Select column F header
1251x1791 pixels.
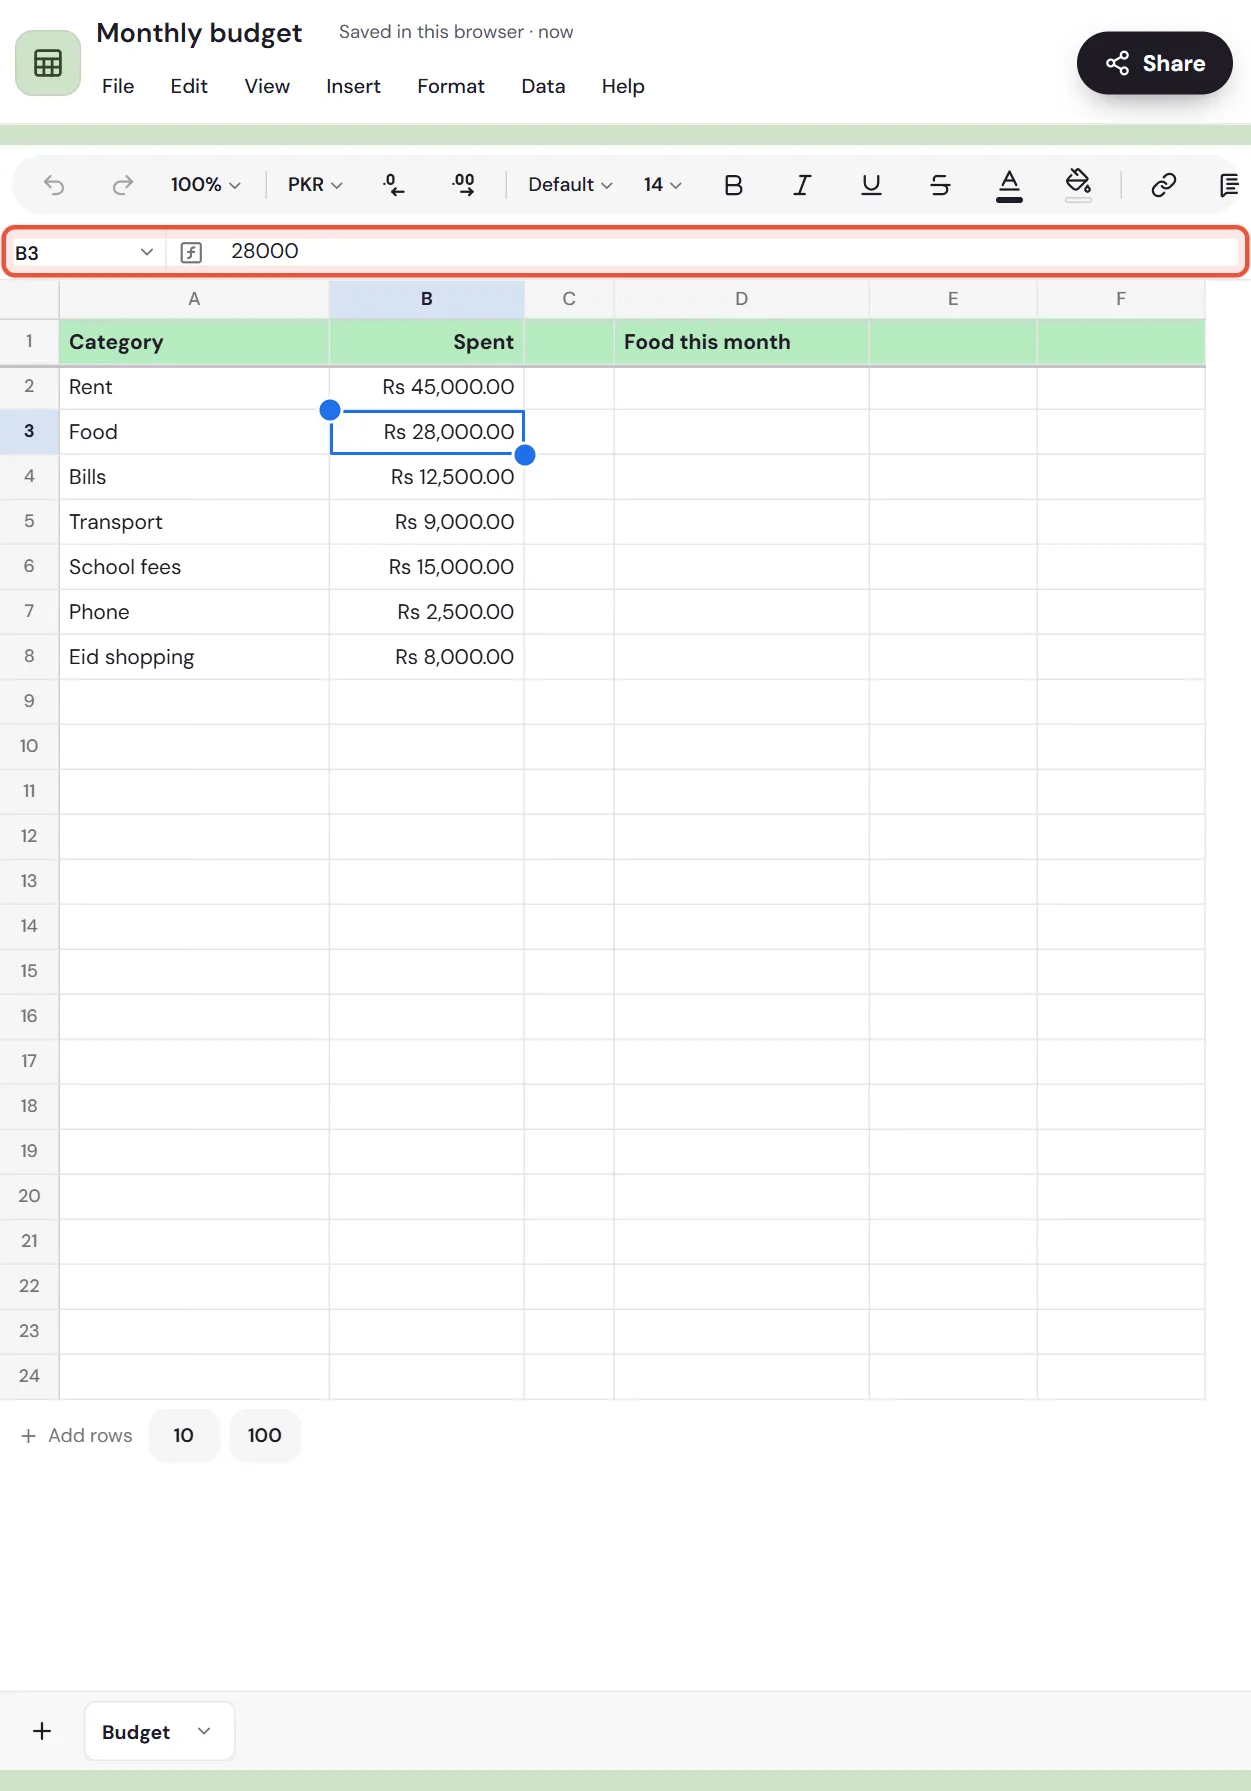[x=1121, y=299]
